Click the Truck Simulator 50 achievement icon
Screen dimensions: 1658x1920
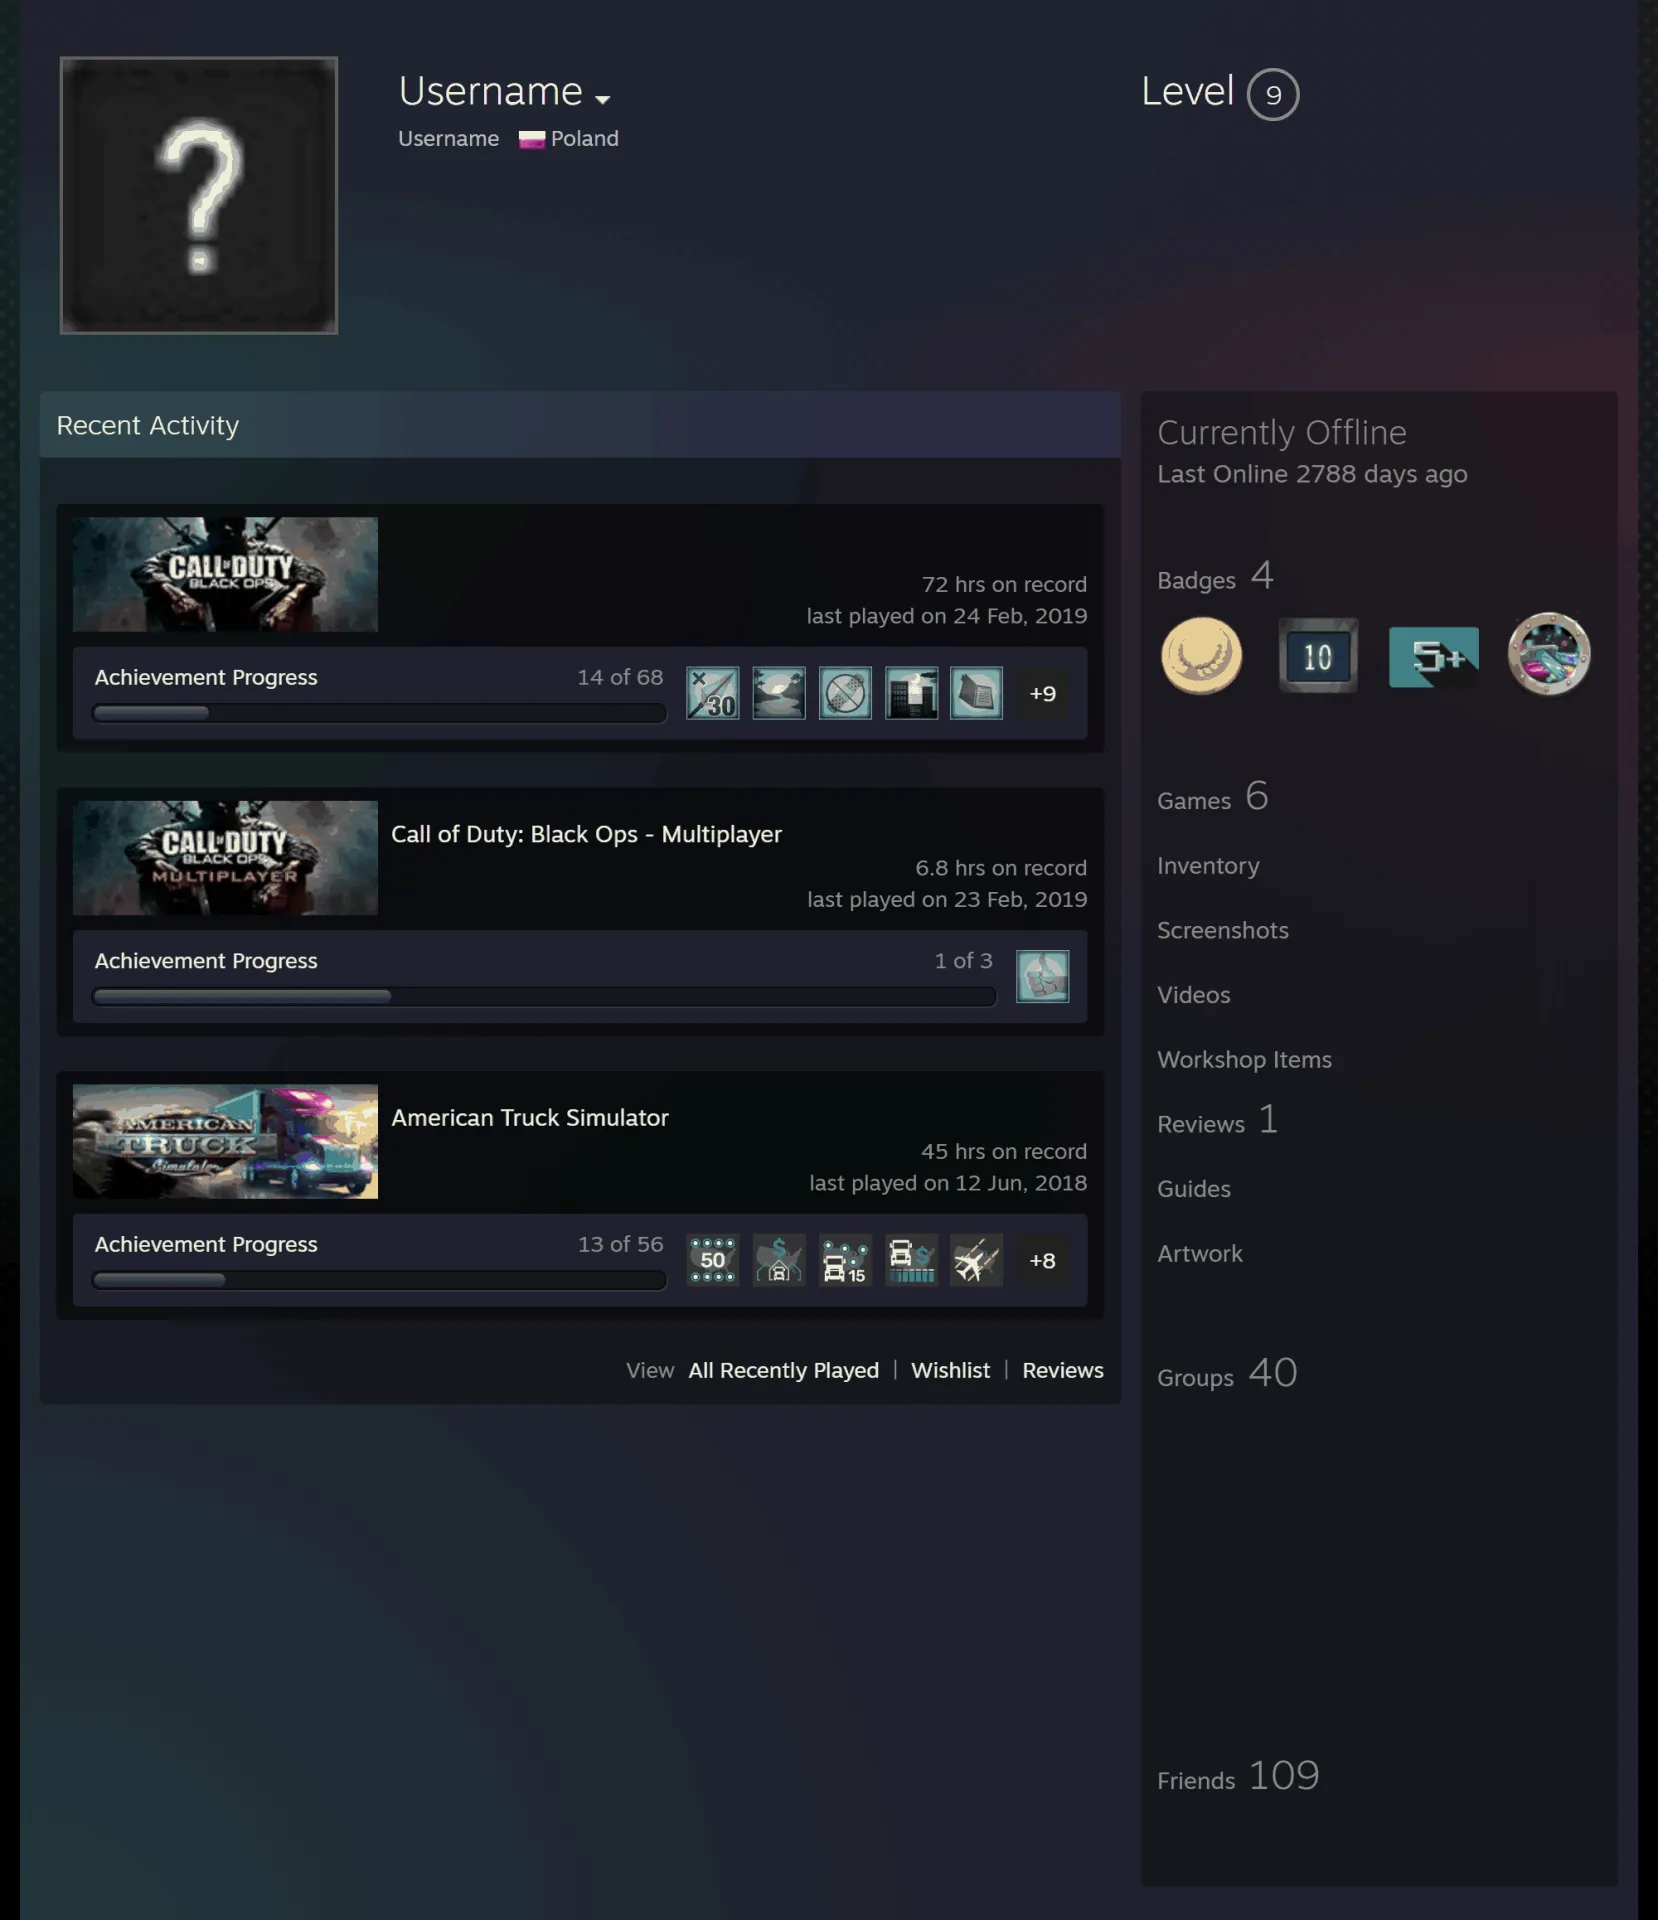pos(713,1260)
